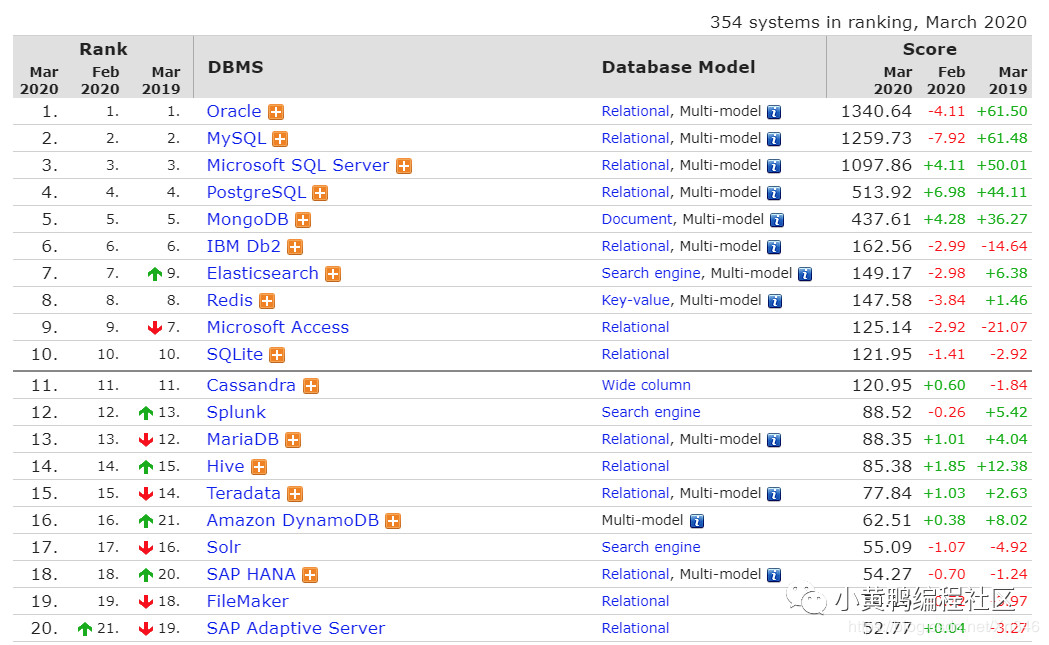The width and height of the screenshot is (1049, 645).
Task: Click the plus icon next to MariaDB
Action: 292,440
